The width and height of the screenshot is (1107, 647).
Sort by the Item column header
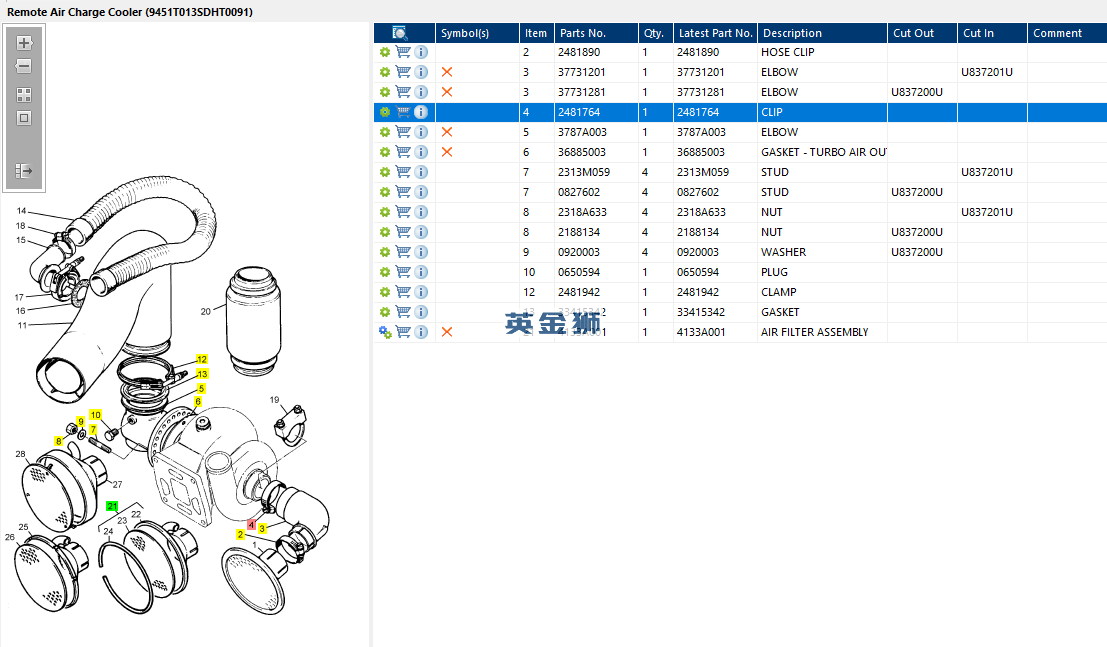537,33
